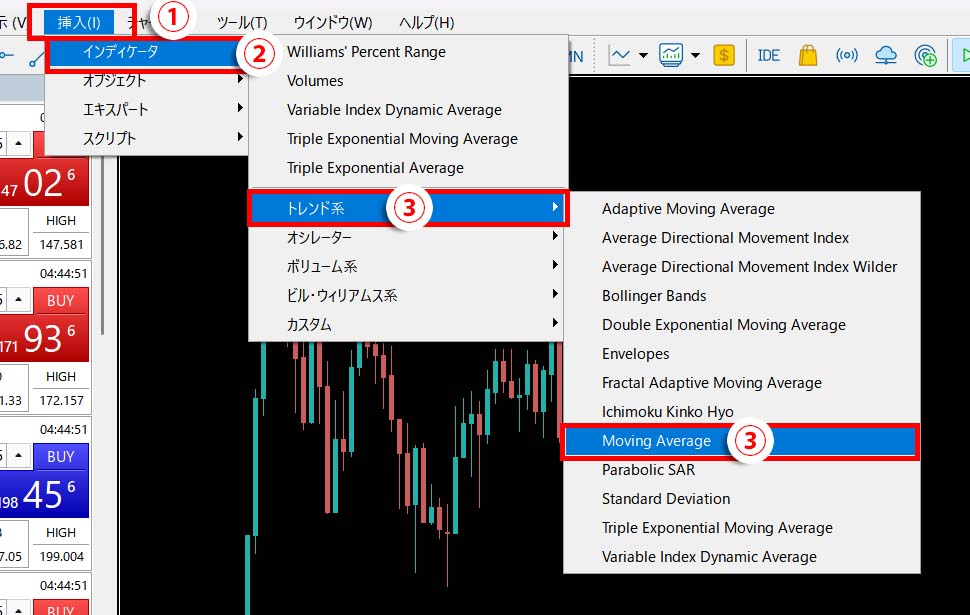Open the dropdown arrow beside the line chart icon
The image size is (970, 615).
point(643,56)
